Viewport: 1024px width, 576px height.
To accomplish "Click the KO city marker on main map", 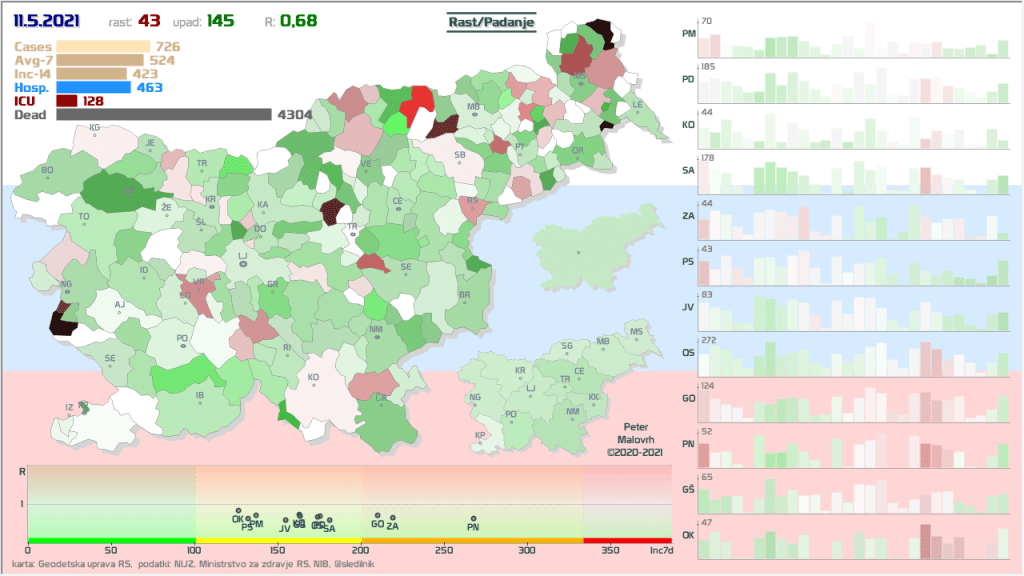I will coord(313,388).
